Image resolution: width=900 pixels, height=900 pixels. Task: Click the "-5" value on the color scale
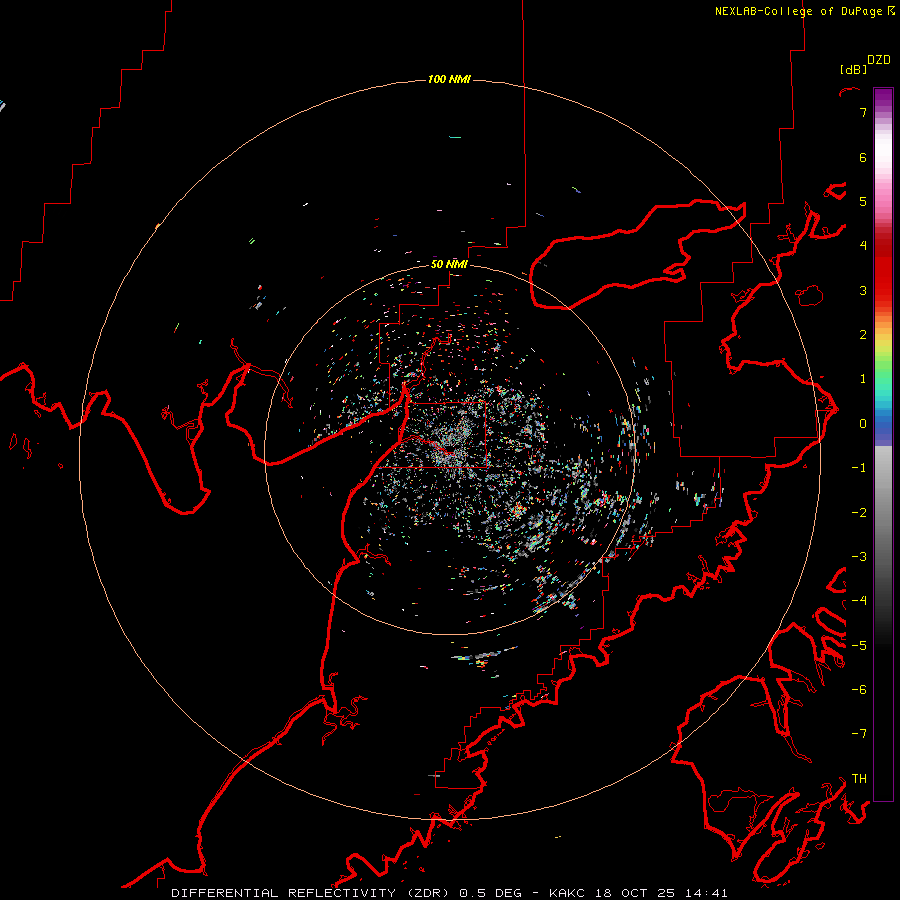[x=859, y=645]
